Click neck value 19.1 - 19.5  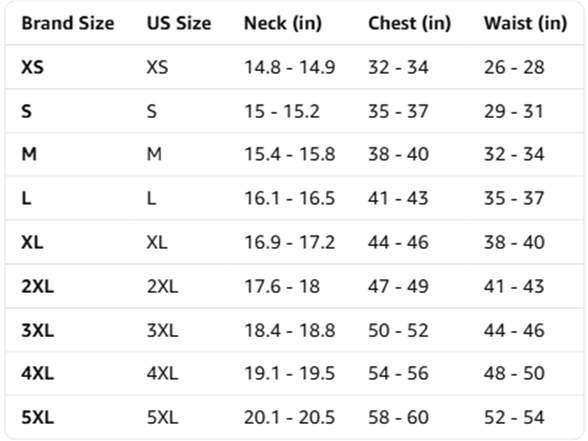[290, 374]
